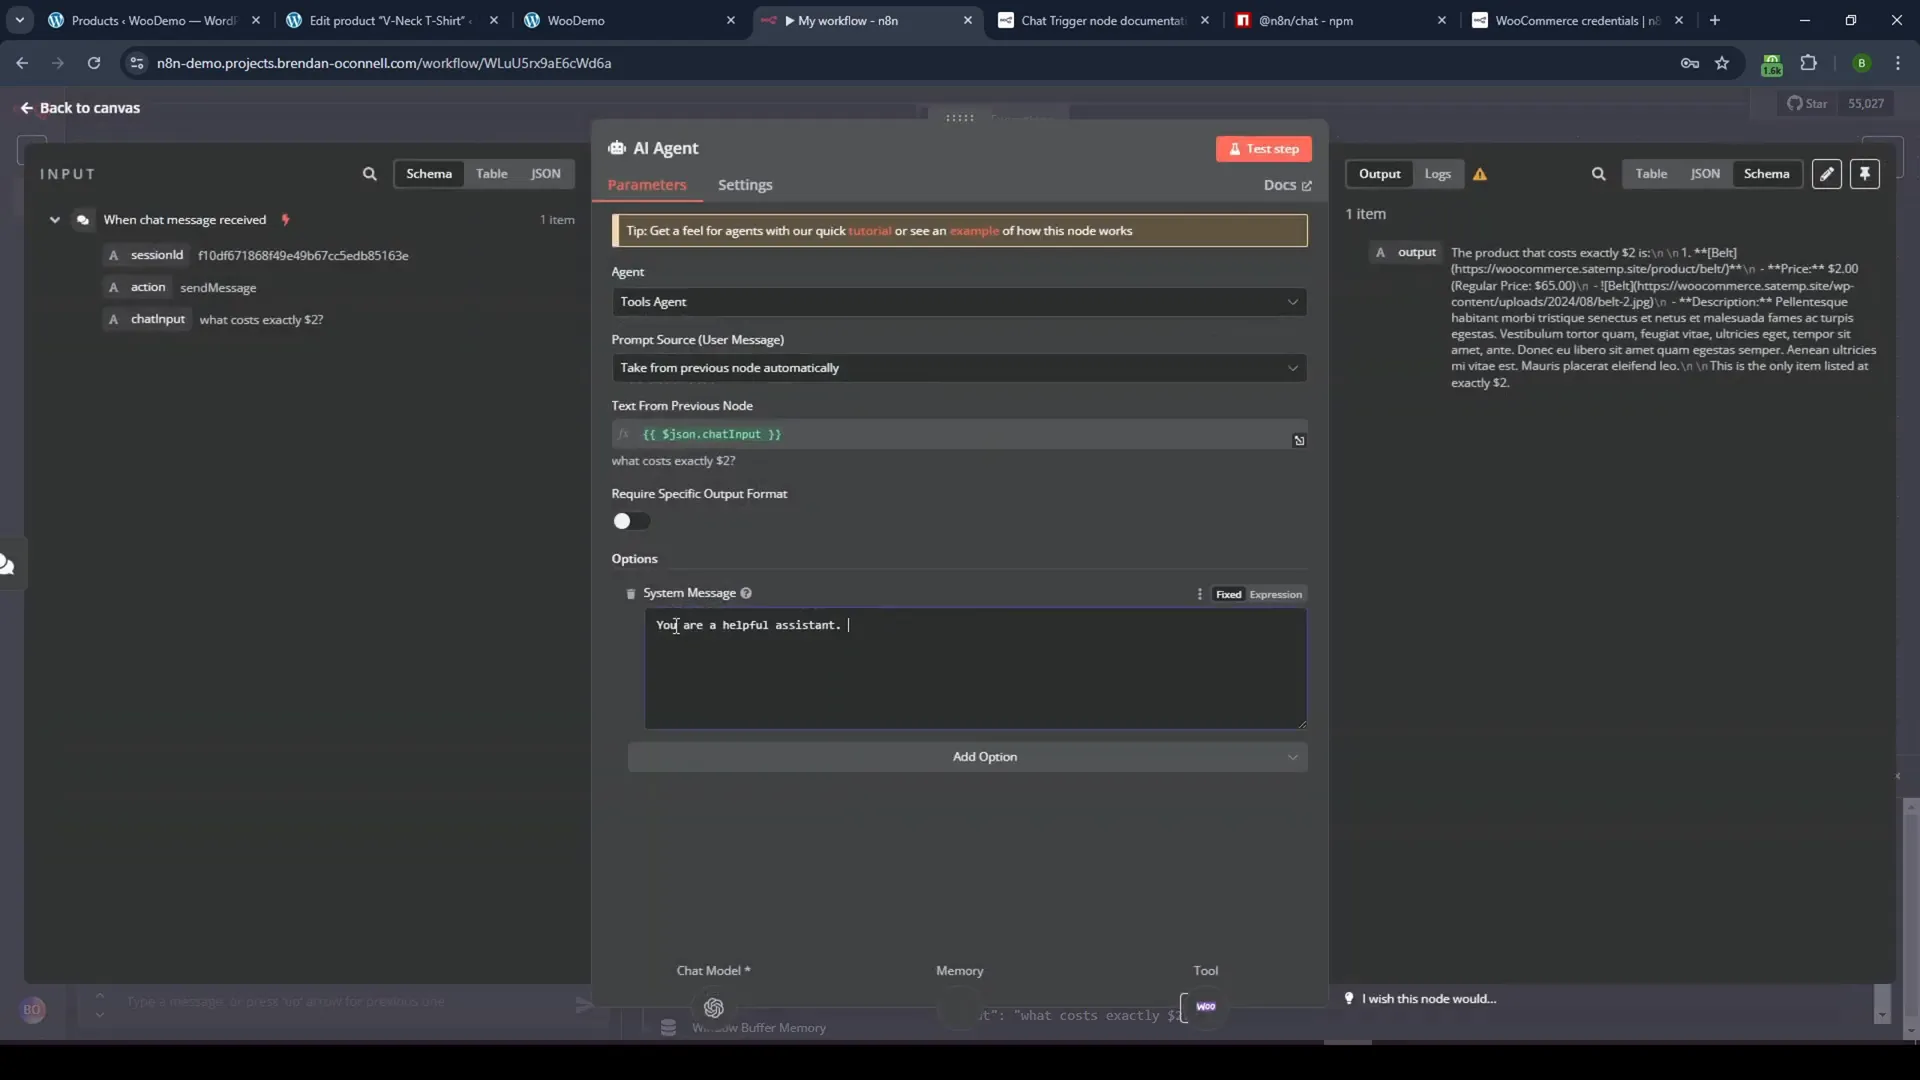1920x1080 pixels.
Task: Switch to the Parameters tab
Action: pyautogui.click(x=649, y=183)
